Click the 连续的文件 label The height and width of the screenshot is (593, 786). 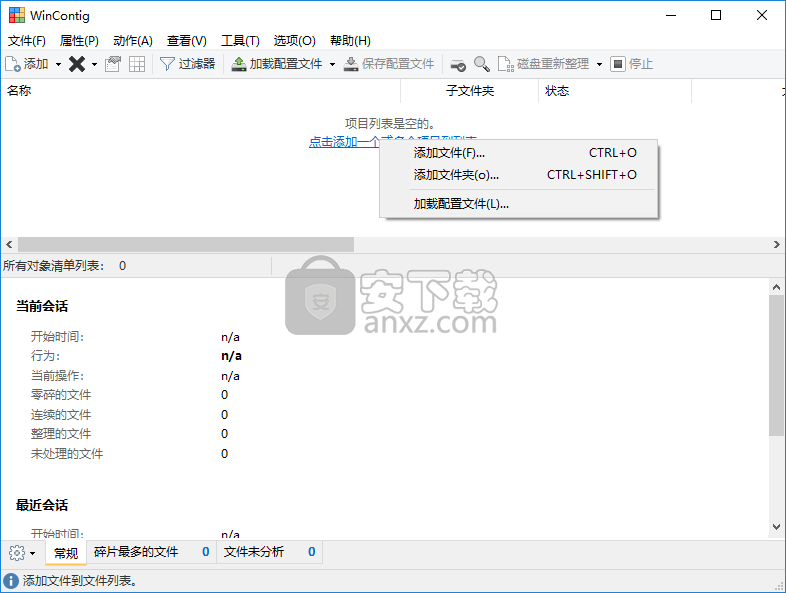61,415
